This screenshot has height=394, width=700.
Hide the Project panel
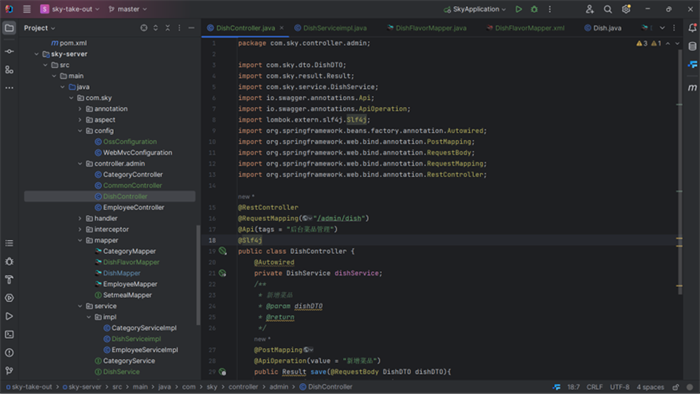(191, 28)
